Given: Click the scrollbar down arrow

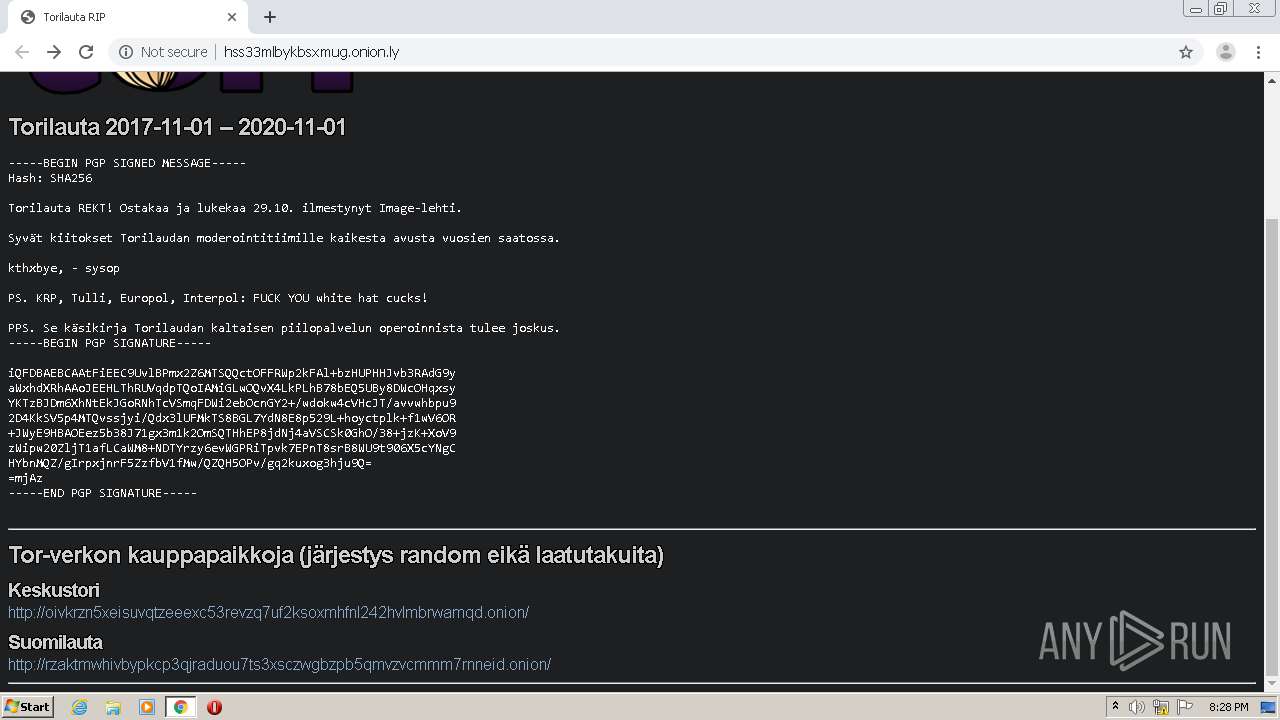Looking at the screenshot, I should point(1272,685).
